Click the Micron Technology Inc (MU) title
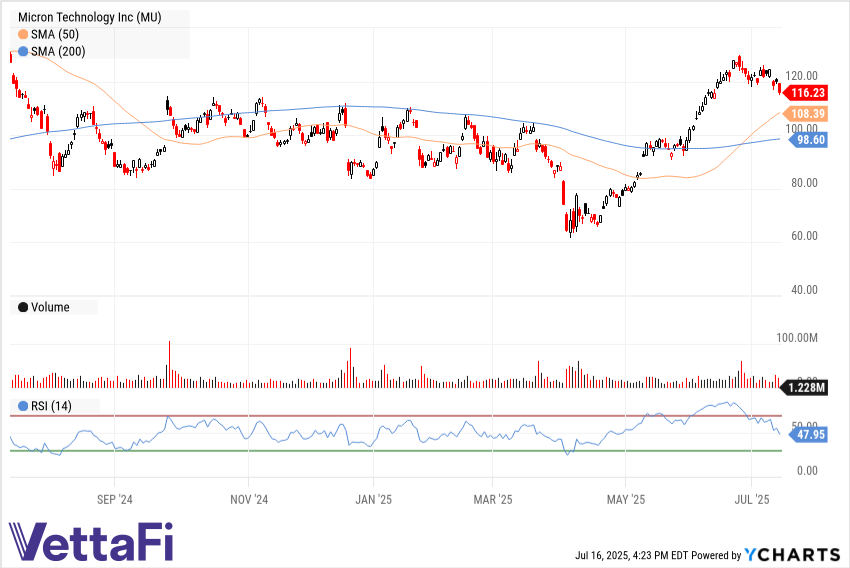 (89, 17)
